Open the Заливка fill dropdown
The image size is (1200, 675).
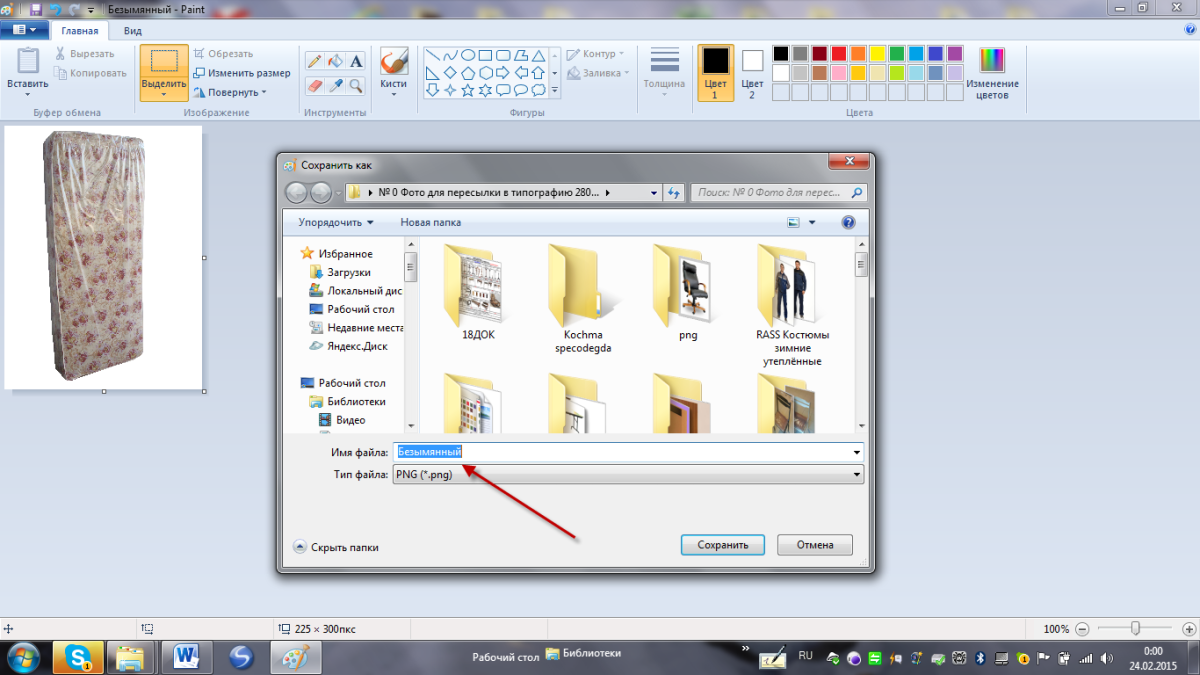point(598,73)
